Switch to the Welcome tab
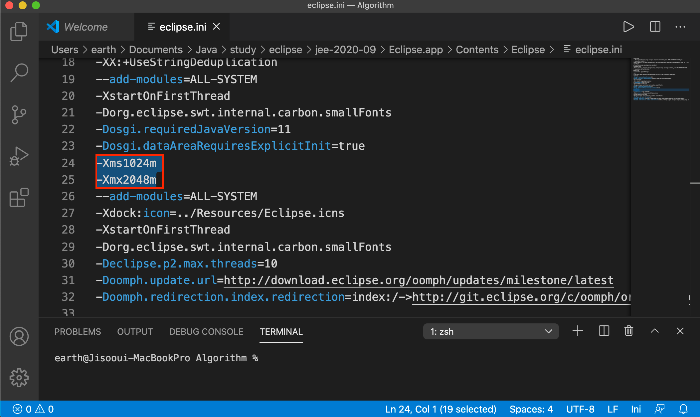 point(85,27)
